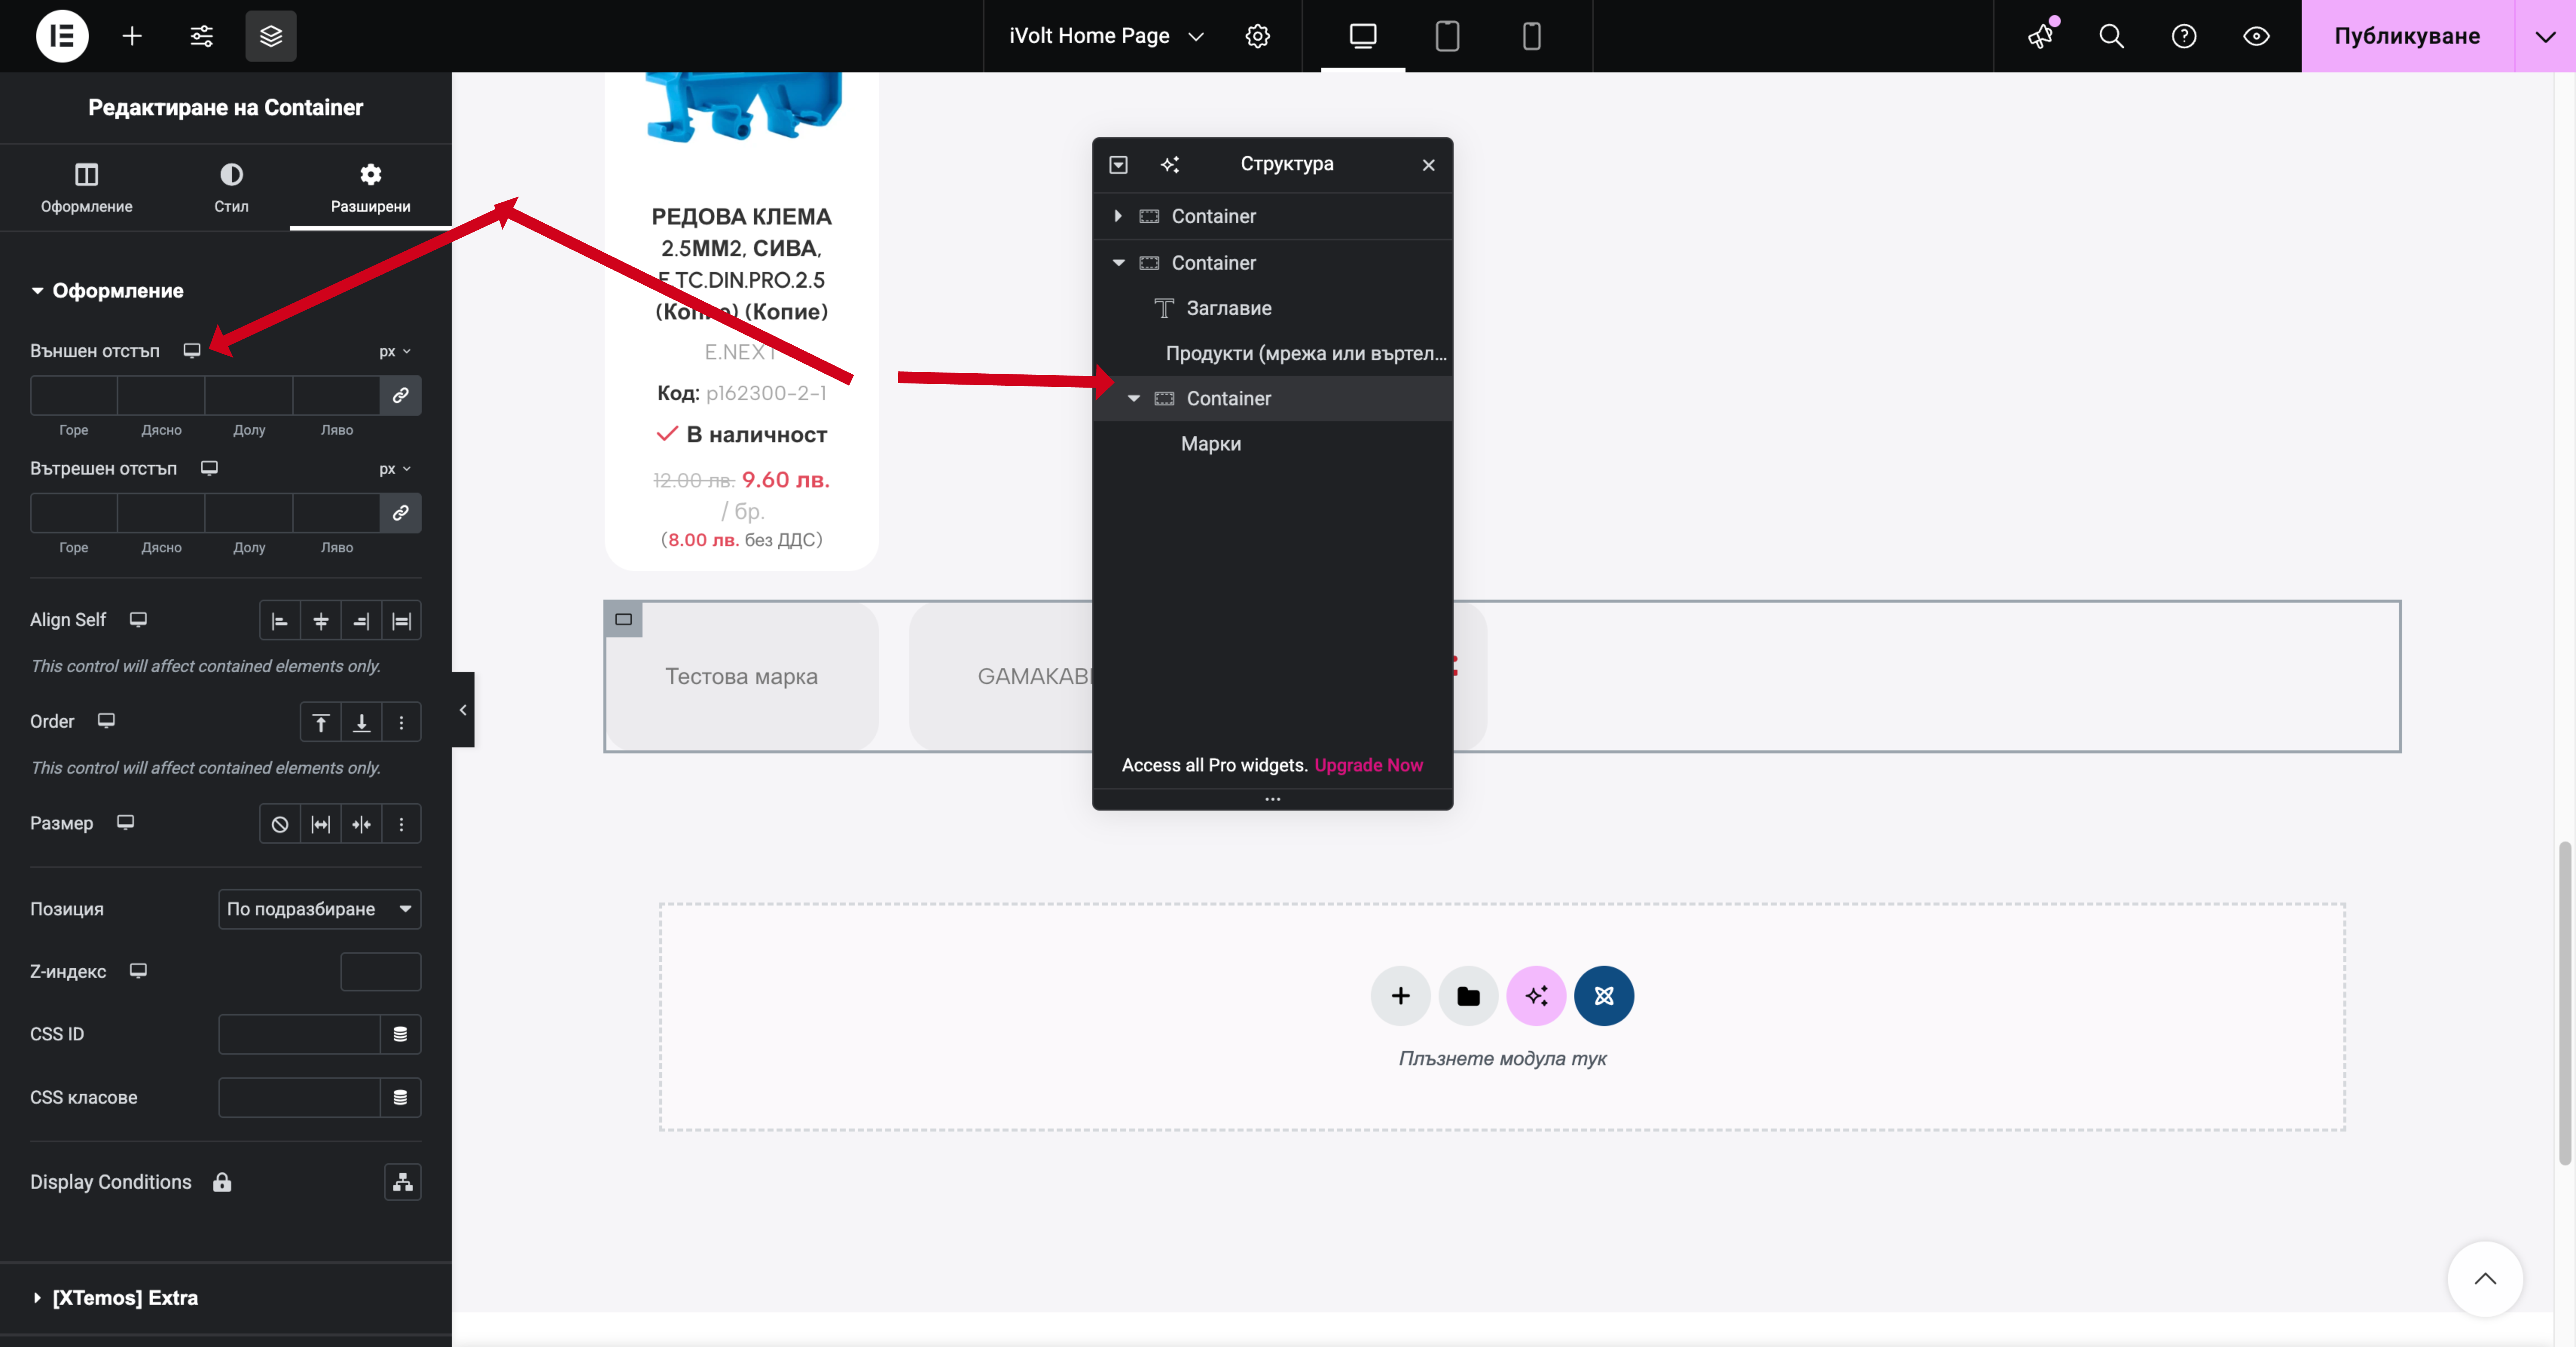The width and height of the screenshot is (2576, 1347).
Task: Open Site Settings sliders icon
Action: pos(201,36)
